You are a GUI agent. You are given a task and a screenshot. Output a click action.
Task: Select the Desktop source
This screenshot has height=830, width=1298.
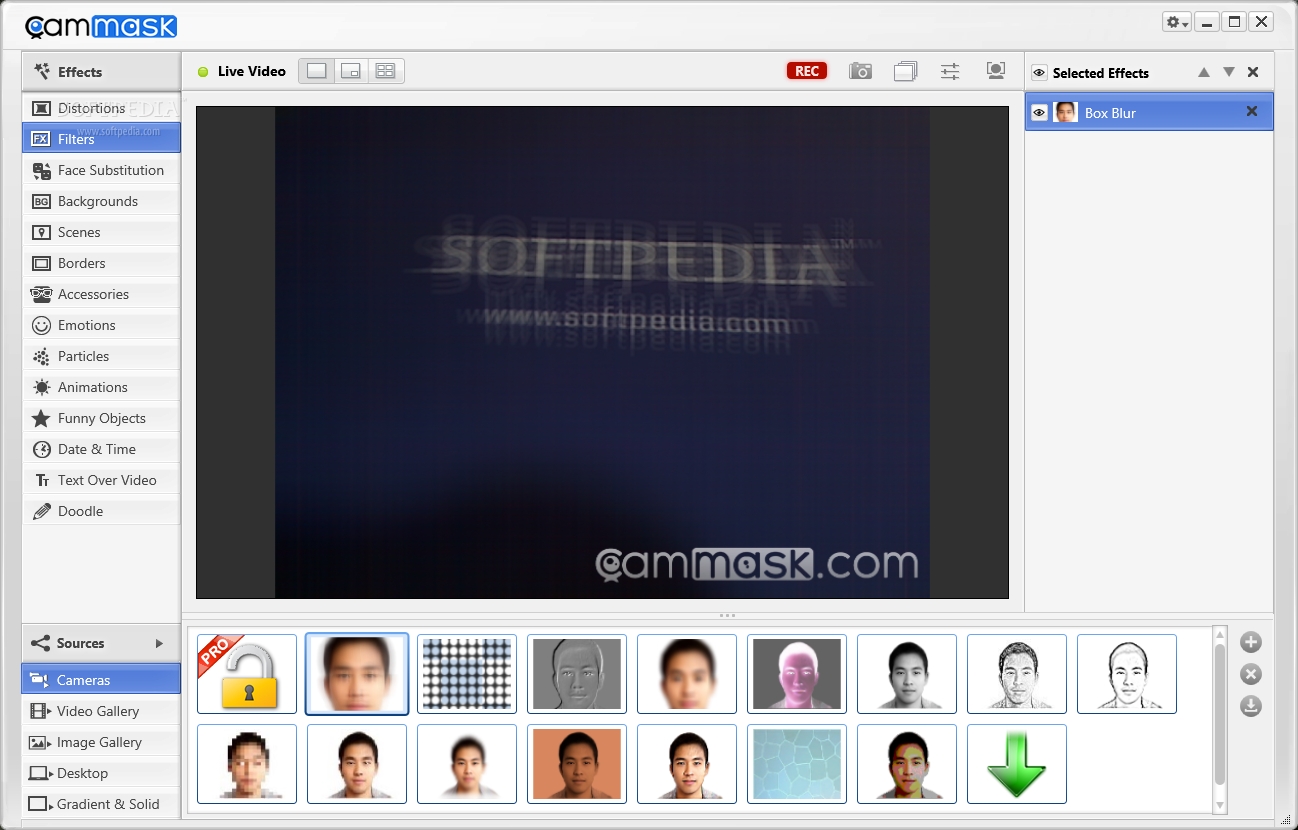coord(101,773)
